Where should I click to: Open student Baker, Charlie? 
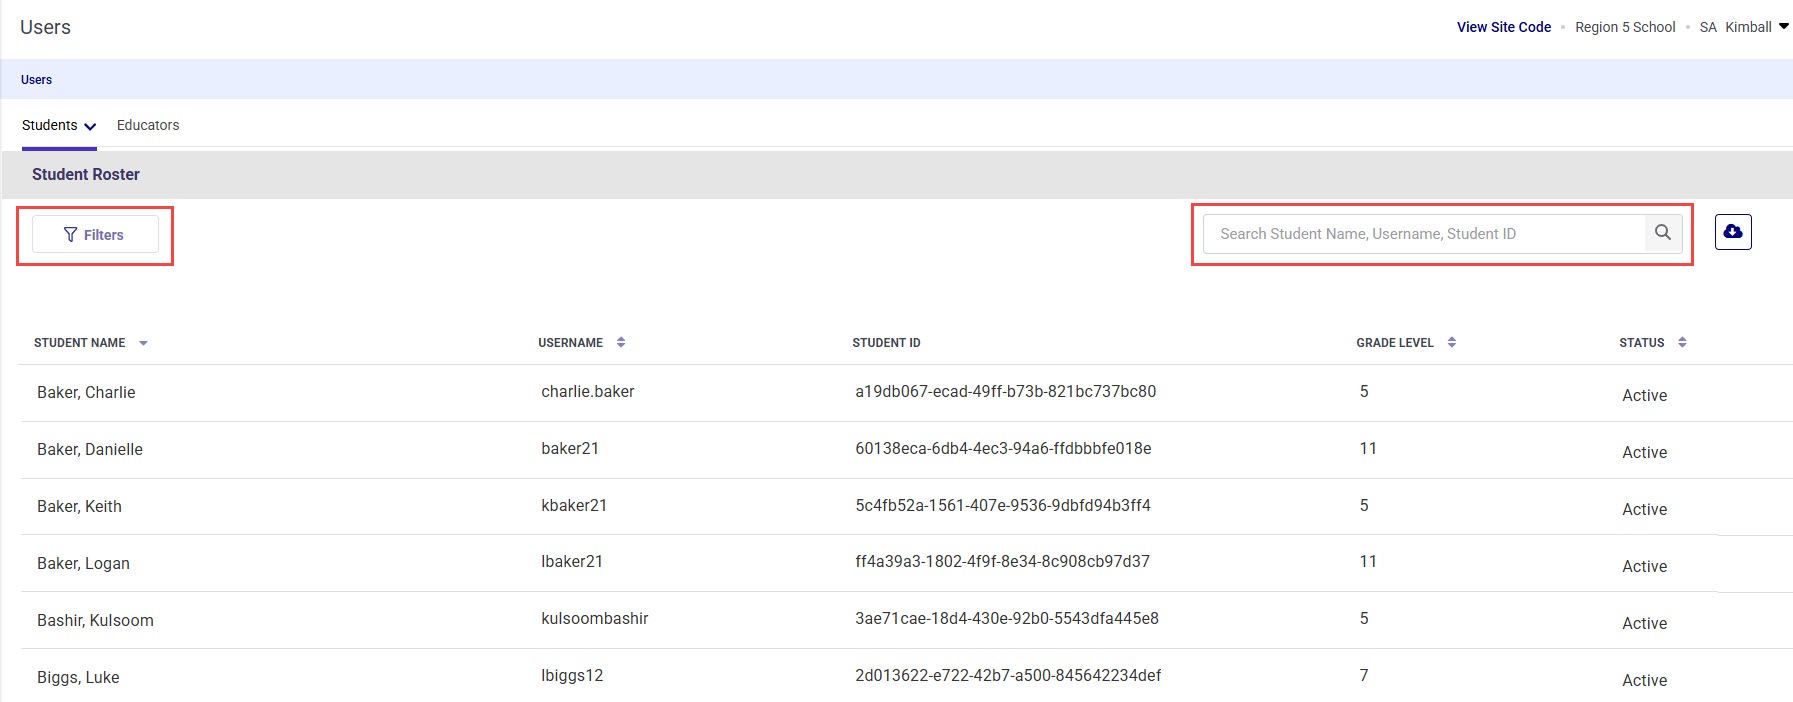tap(86, 393)
